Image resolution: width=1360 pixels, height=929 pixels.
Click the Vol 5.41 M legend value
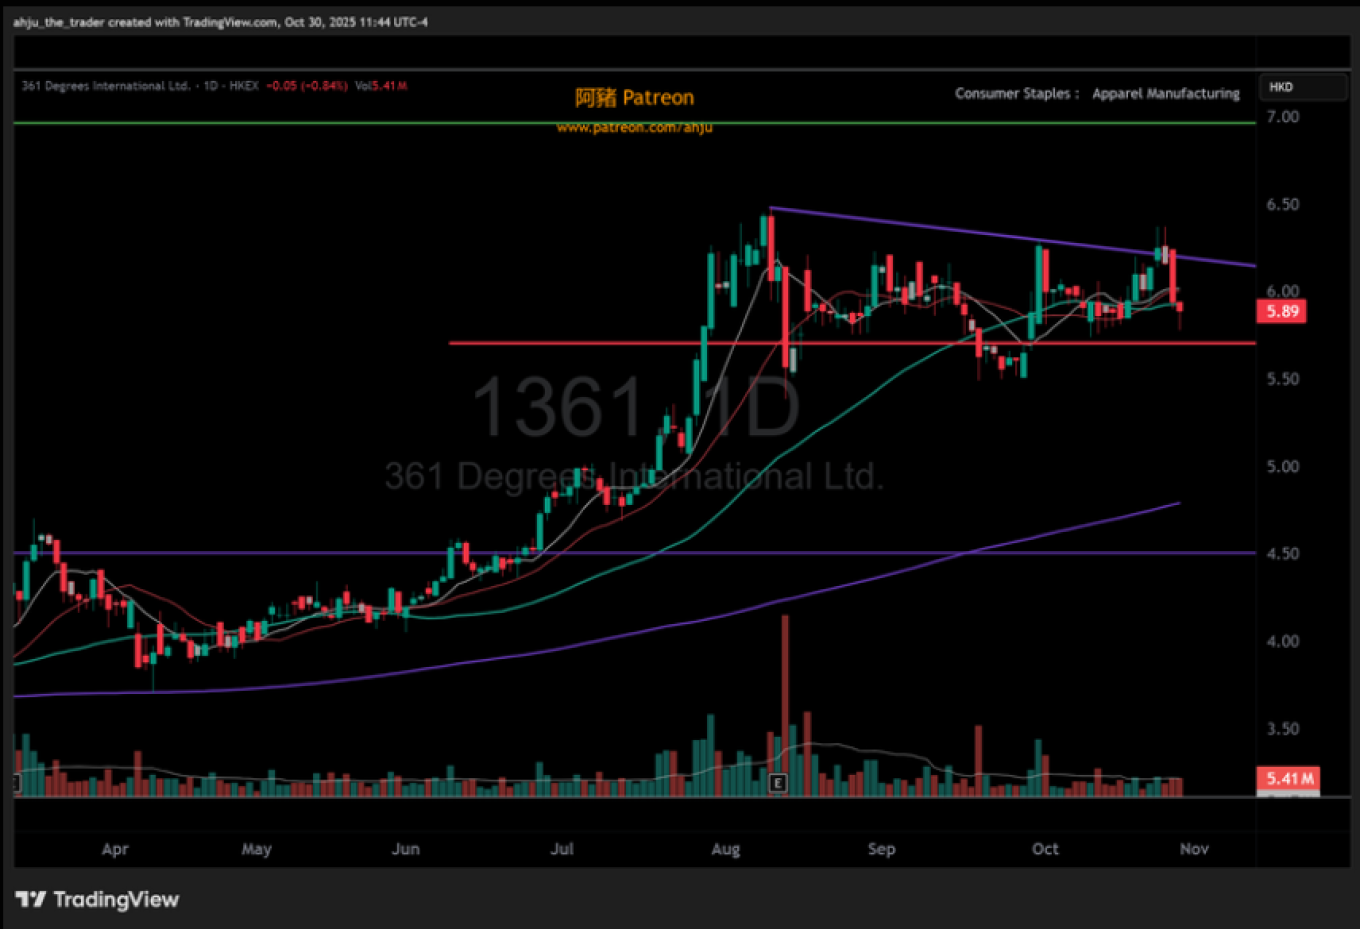(381, 86)
